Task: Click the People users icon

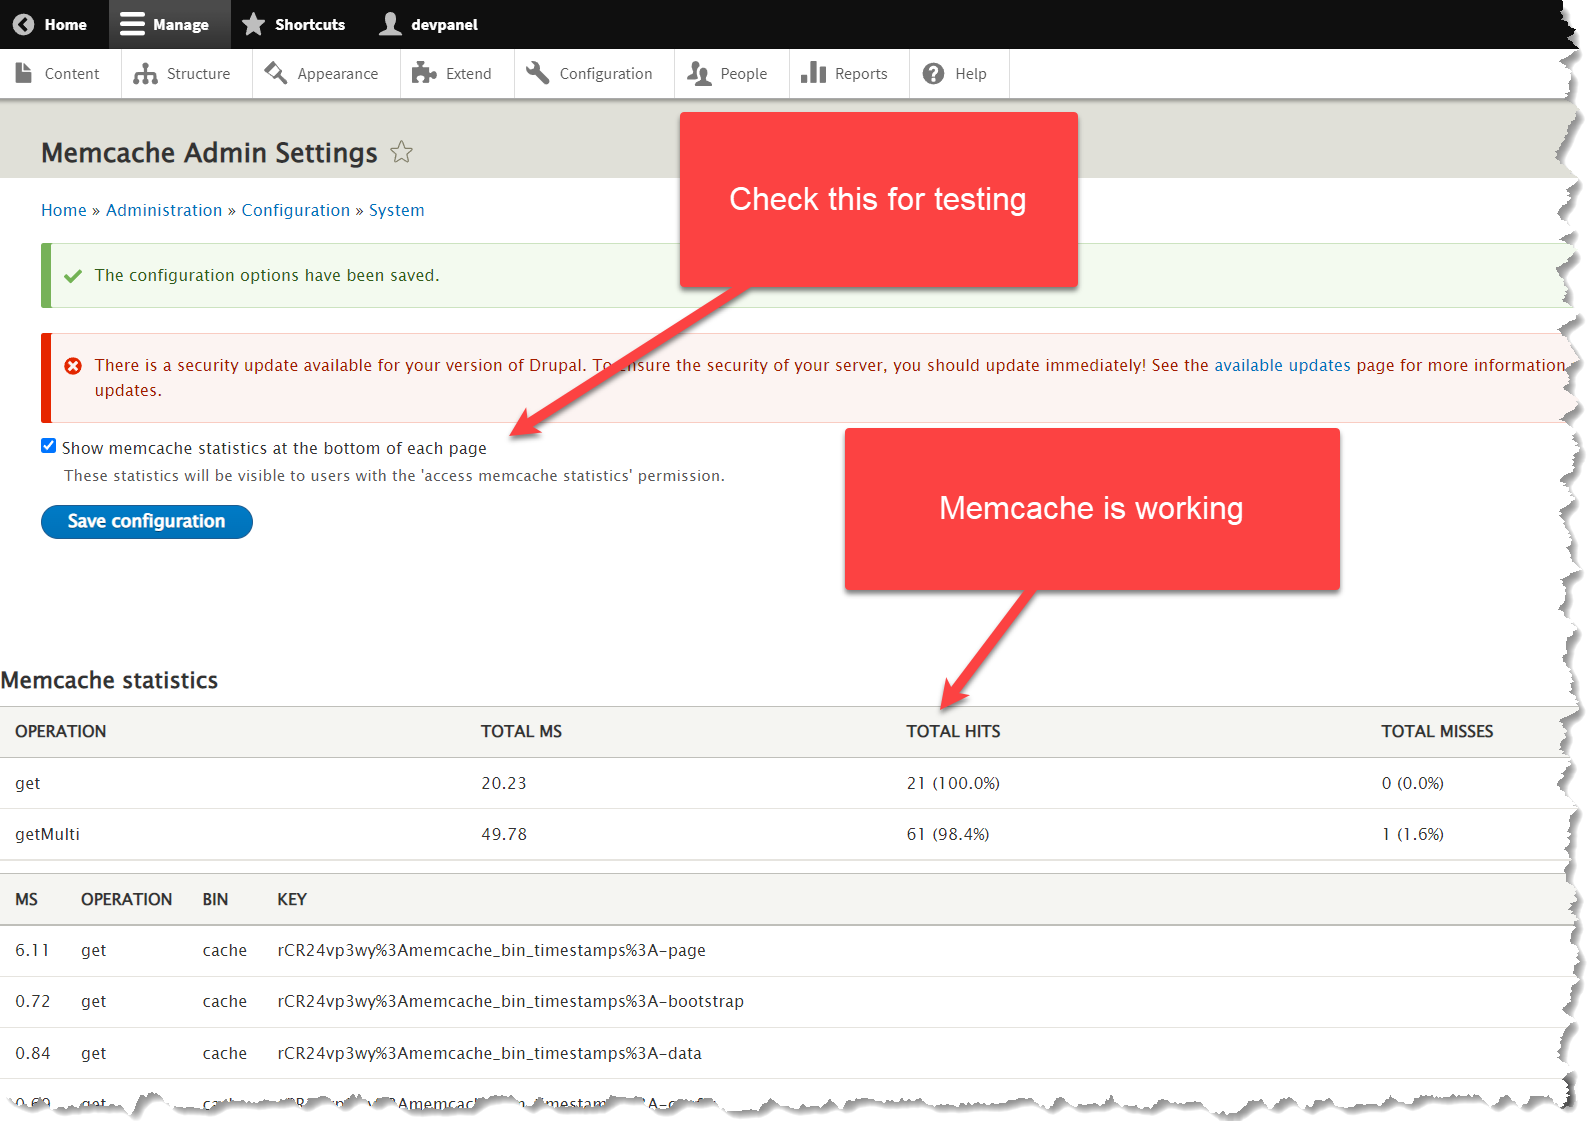Action: point(699,73)
